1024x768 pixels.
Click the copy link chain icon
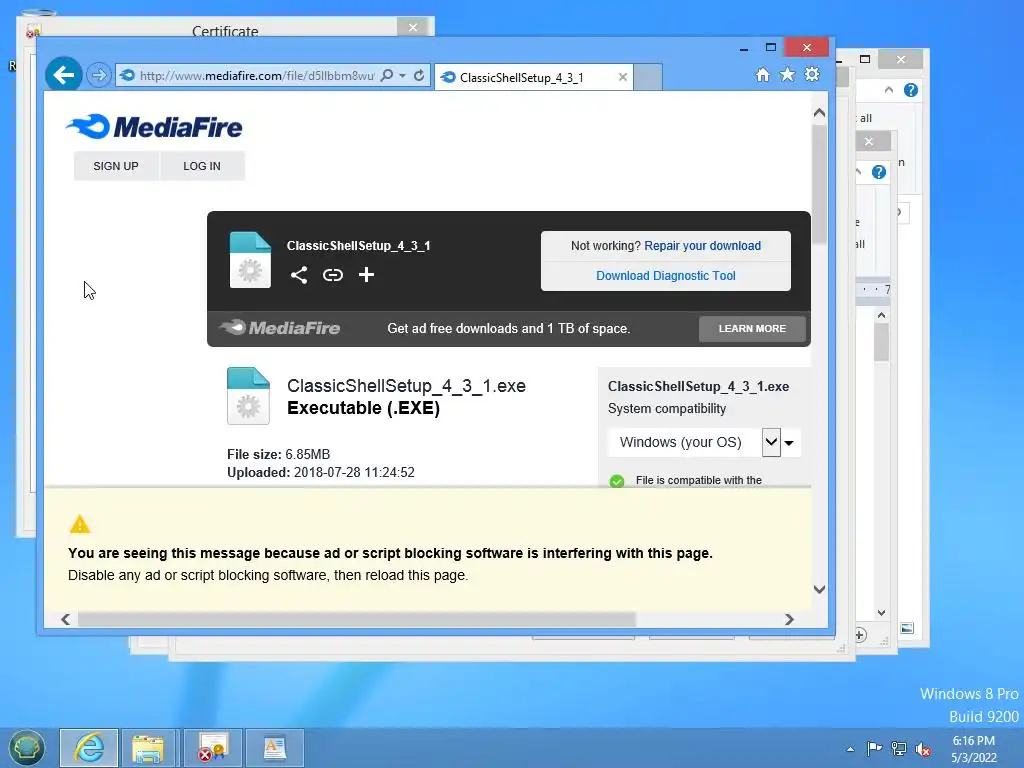(x=332, y=275)
